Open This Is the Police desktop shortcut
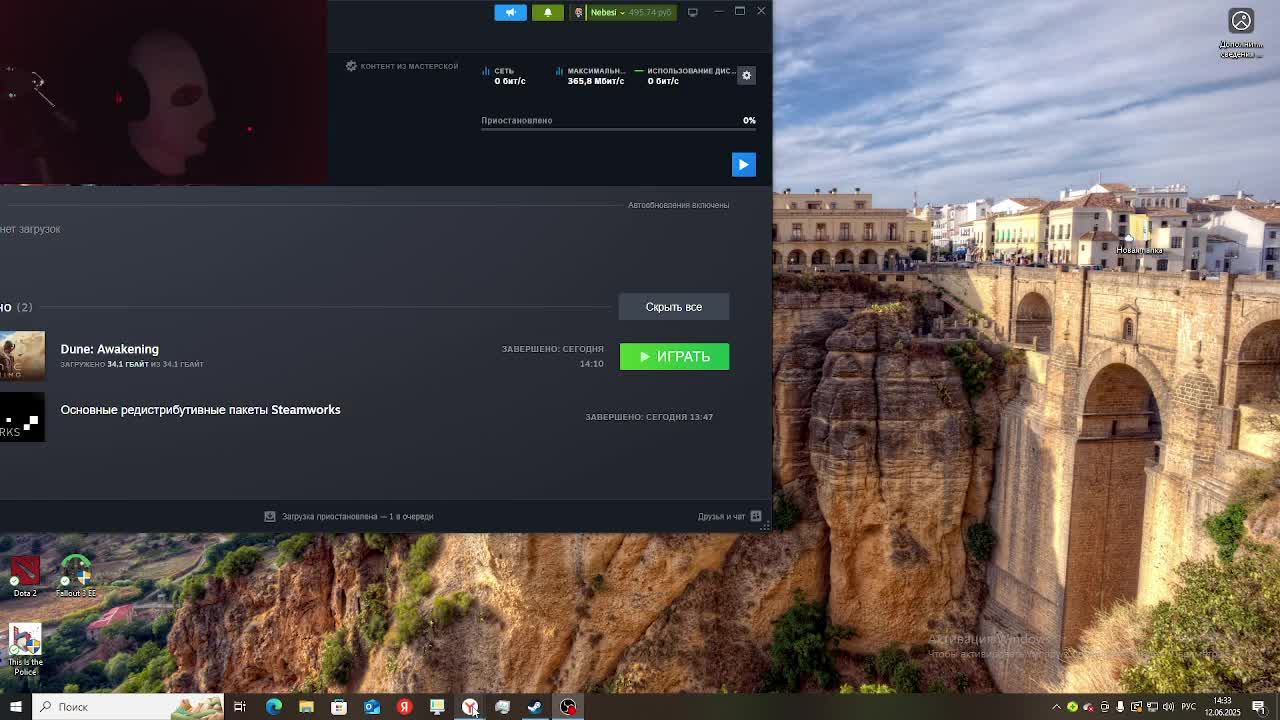This screenshot has height=720, width=1280. [25, 649]
